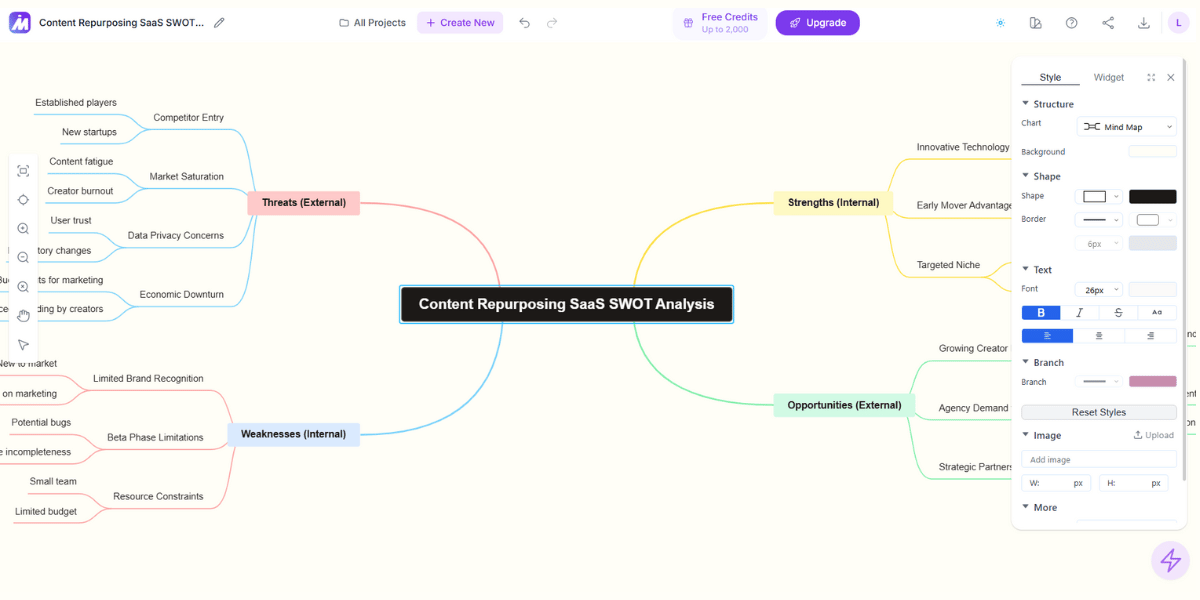
Task: Open the Border line style dropdown
Action: 1100,220
